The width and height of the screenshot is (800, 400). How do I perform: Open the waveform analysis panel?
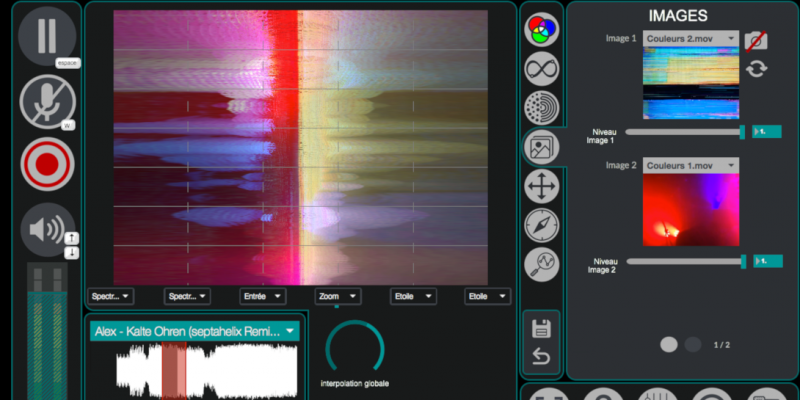[541, 264]
